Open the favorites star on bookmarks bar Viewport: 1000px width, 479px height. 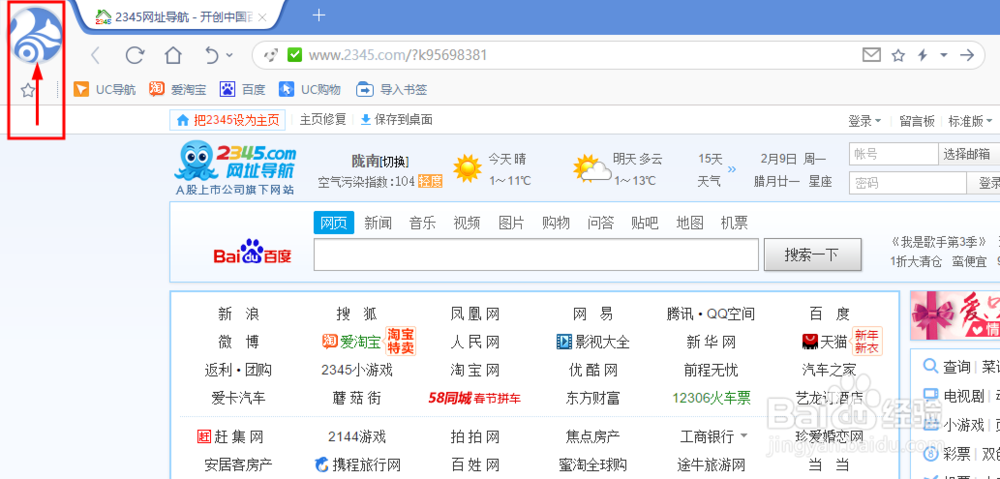point(27,90)
